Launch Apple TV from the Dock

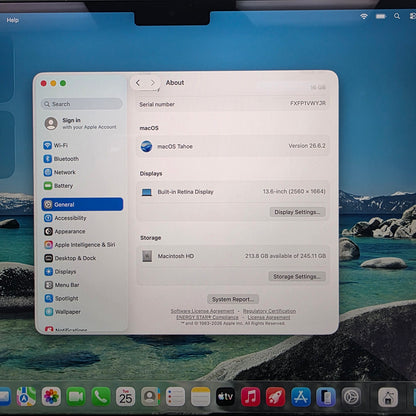225,397
